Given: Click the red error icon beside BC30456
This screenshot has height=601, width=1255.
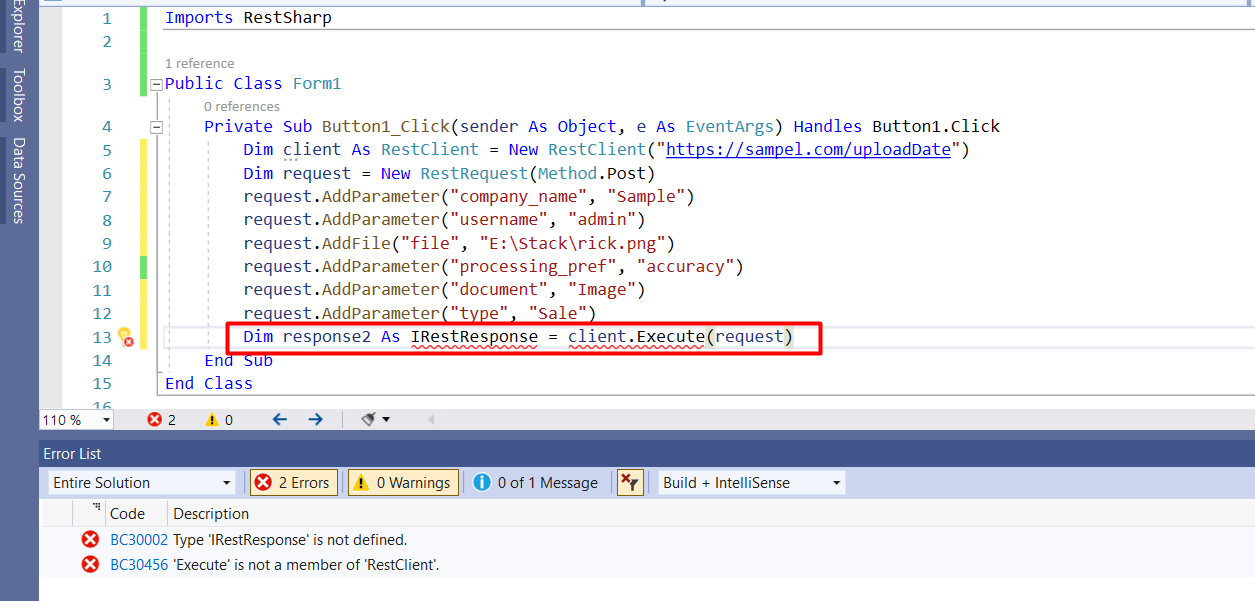Looking at the screenshot, I should pyautogui.click(x=90, y=565).
